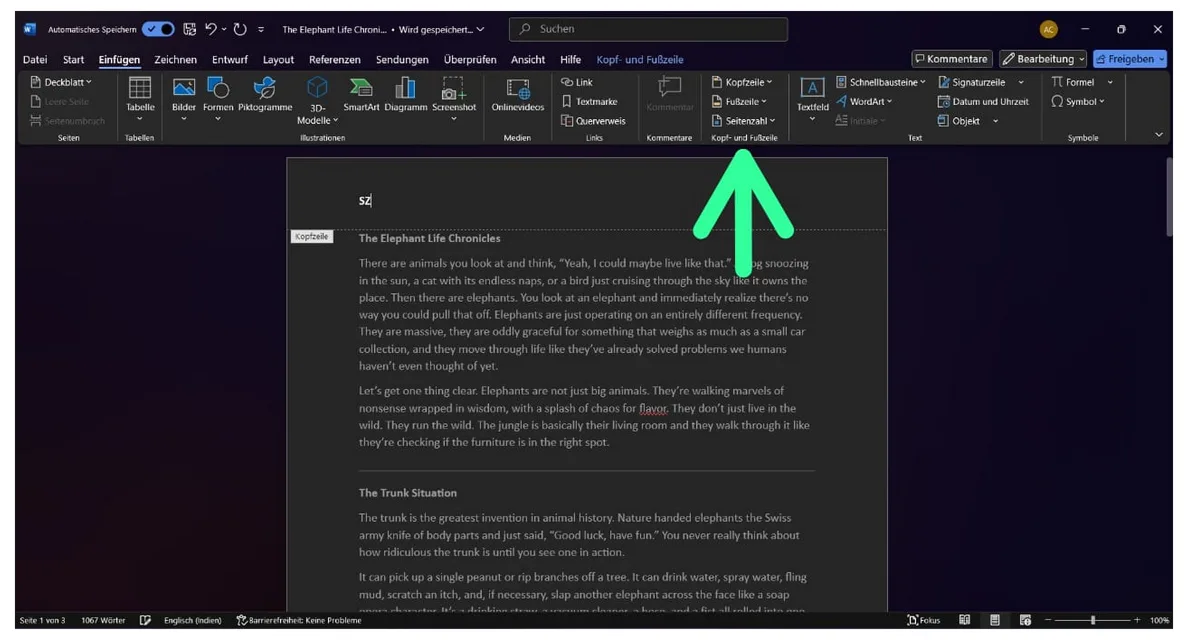
Task: Click the zoom slider in status bar
Action: pyautogui.click(x=1092, y=620)
